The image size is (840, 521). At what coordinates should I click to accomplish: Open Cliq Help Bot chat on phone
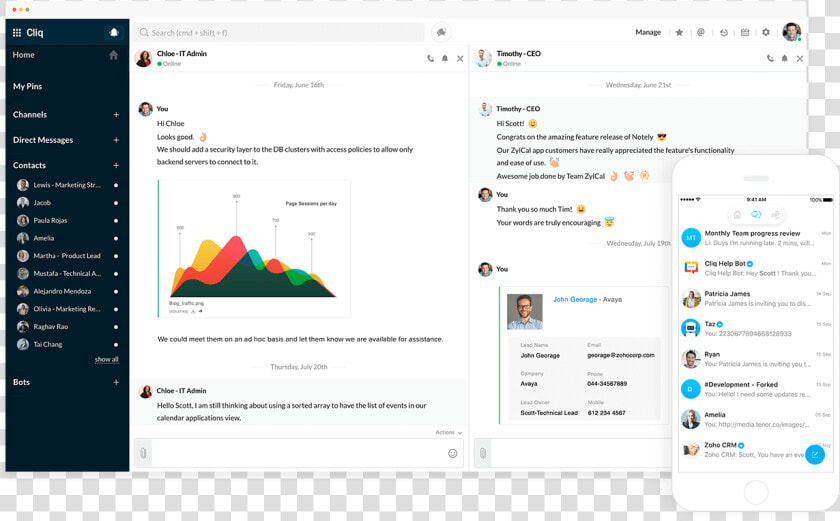click(755, 268)
